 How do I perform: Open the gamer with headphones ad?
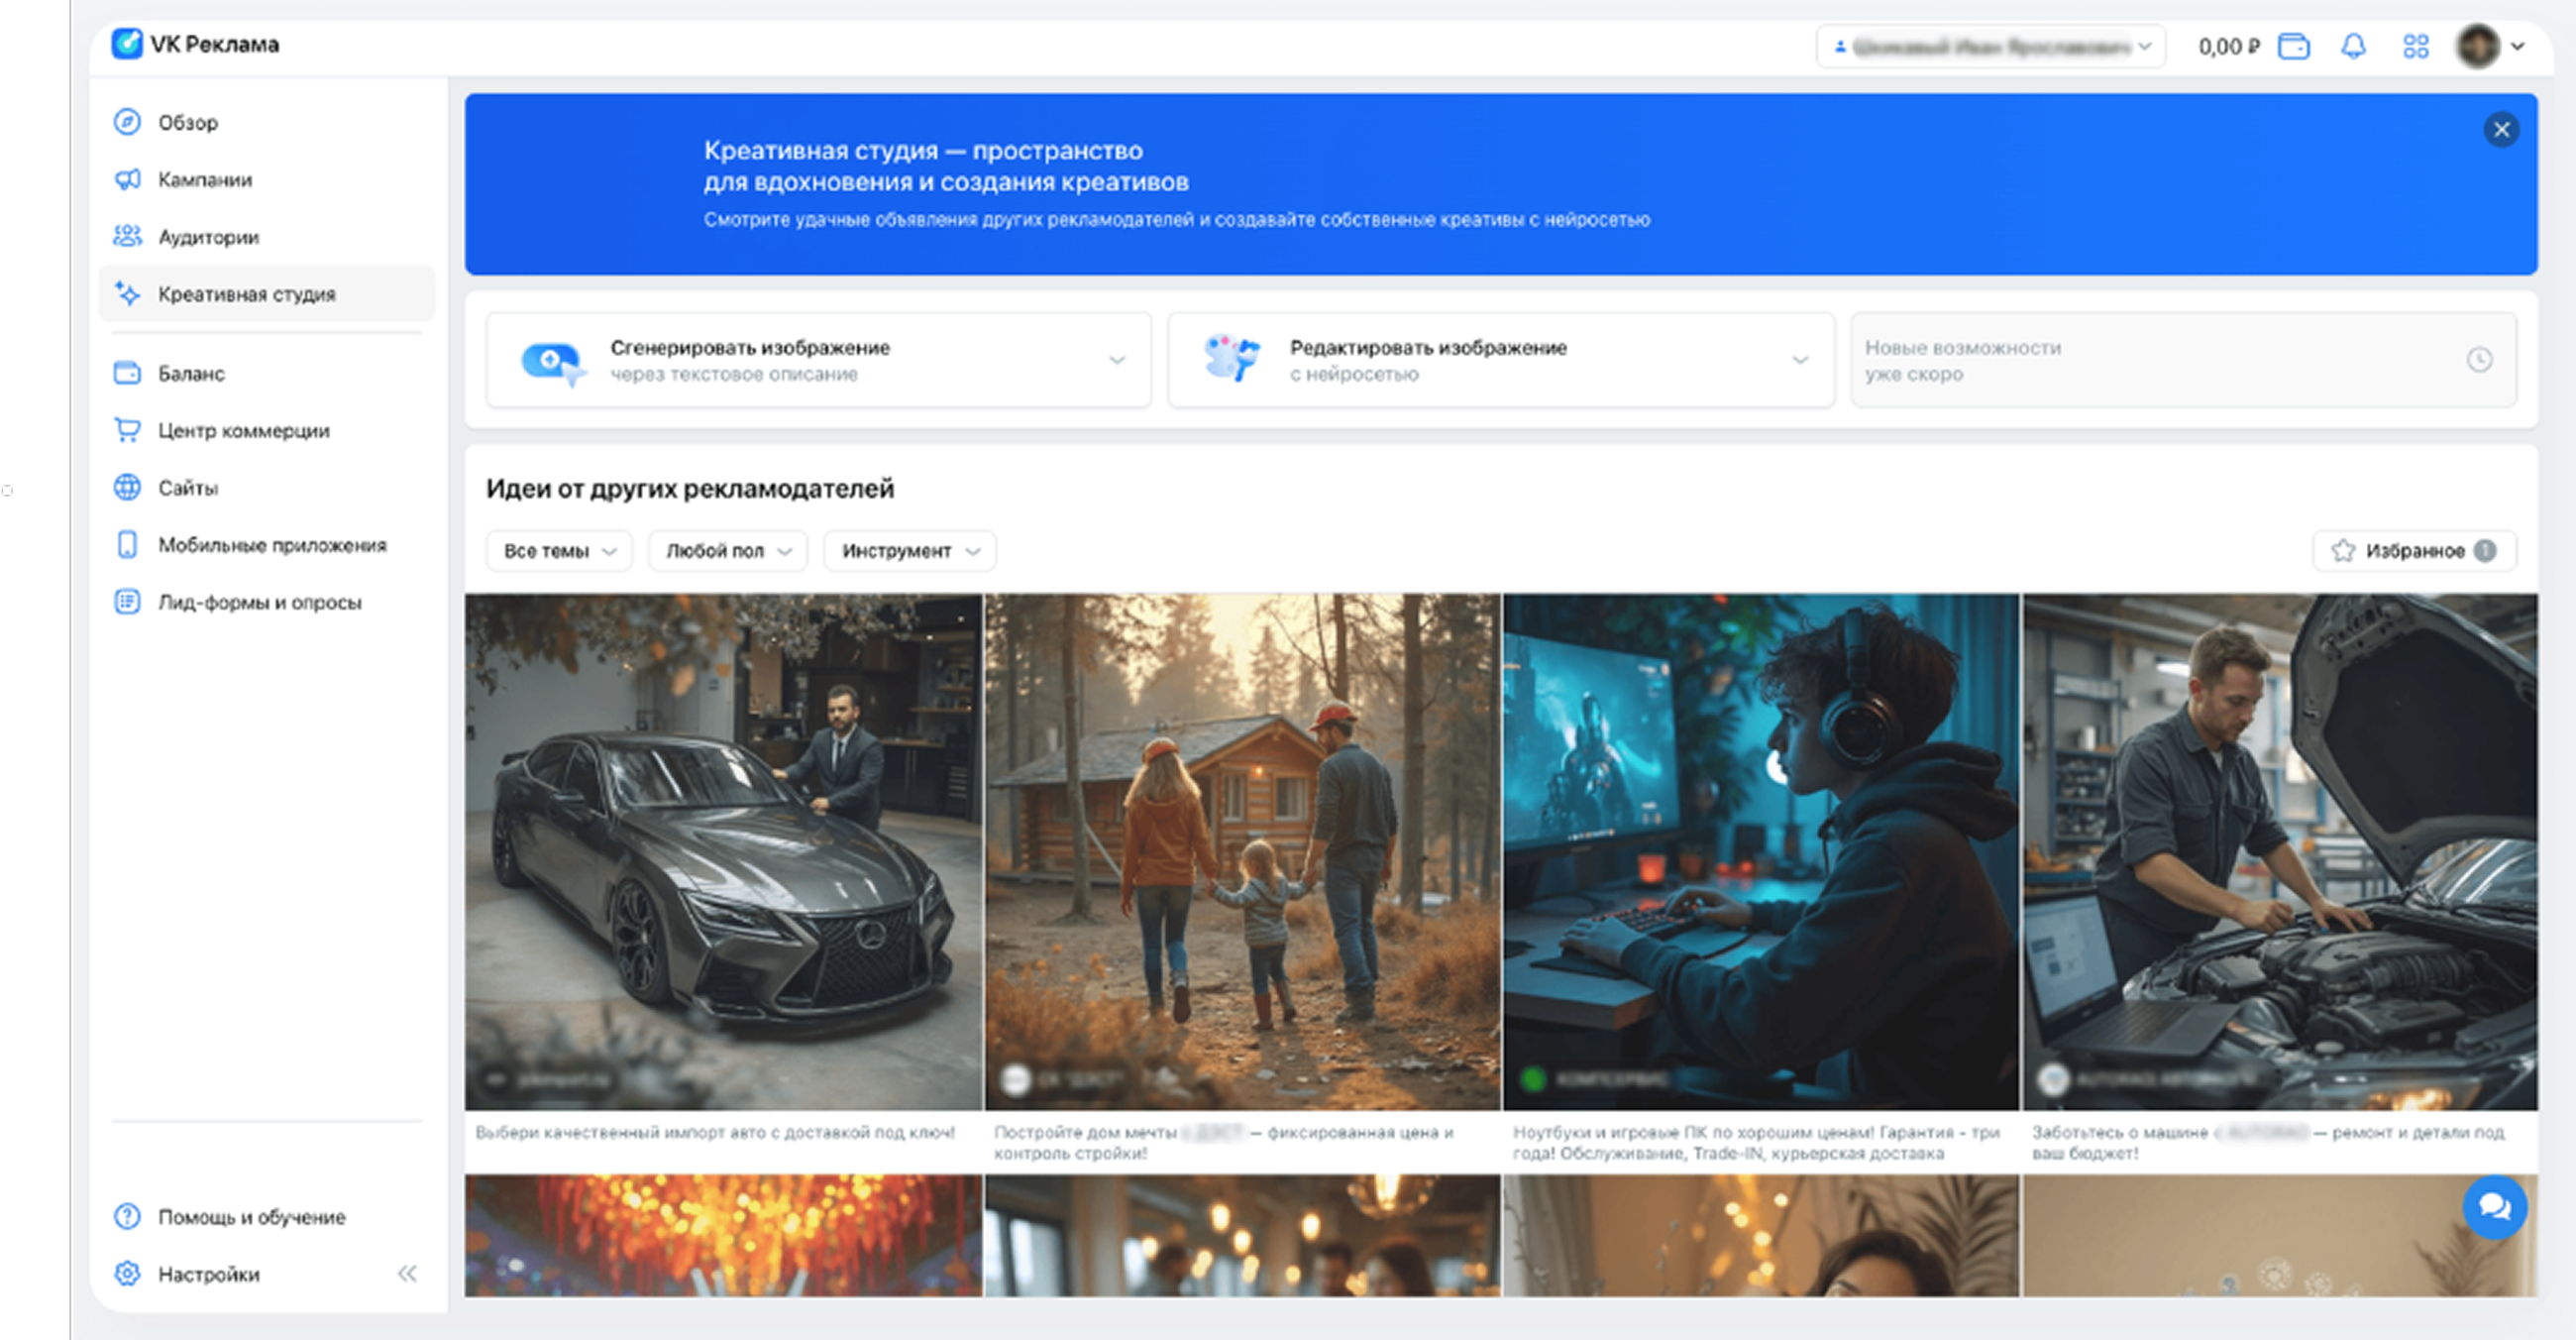click(x=1761, y=851)
